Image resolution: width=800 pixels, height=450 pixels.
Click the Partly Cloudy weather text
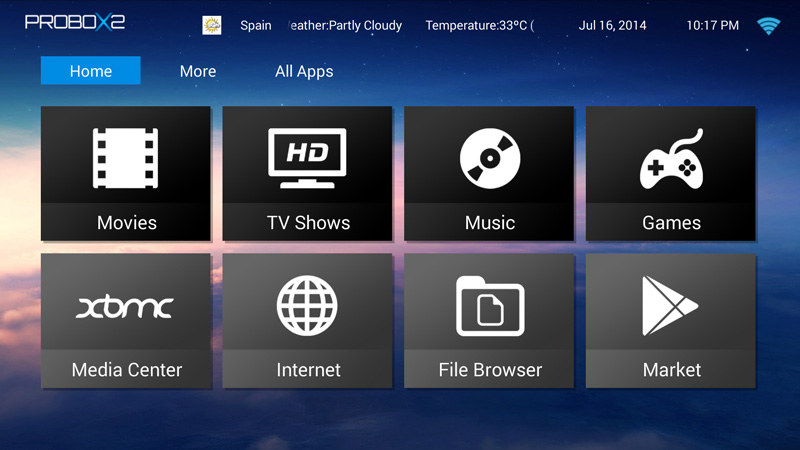point(345,26)
